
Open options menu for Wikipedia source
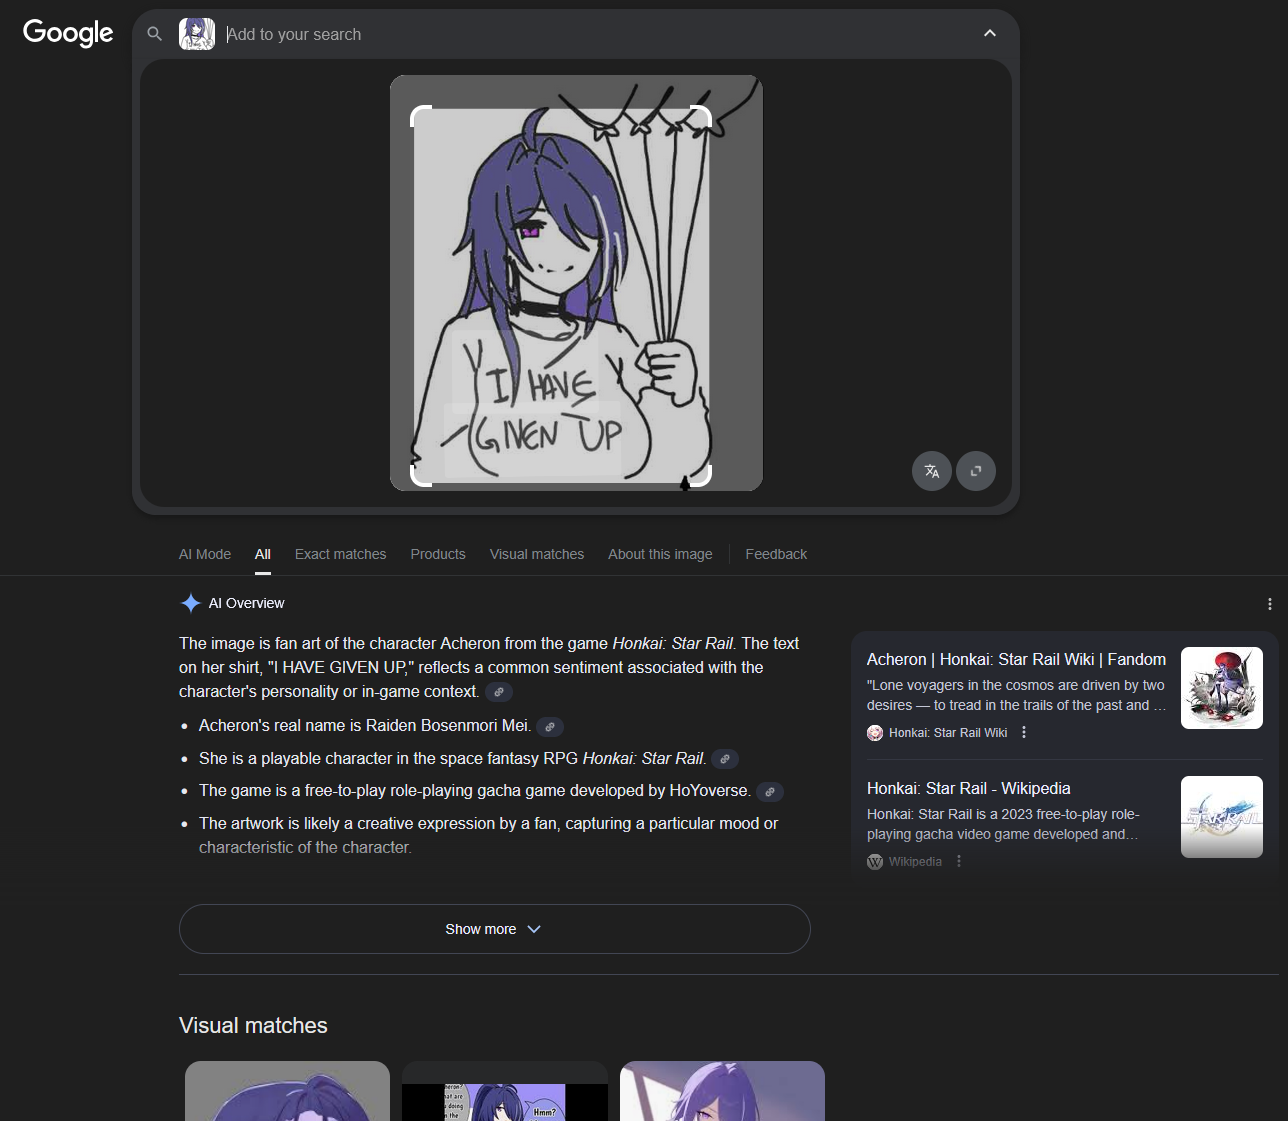pos(959,861)
